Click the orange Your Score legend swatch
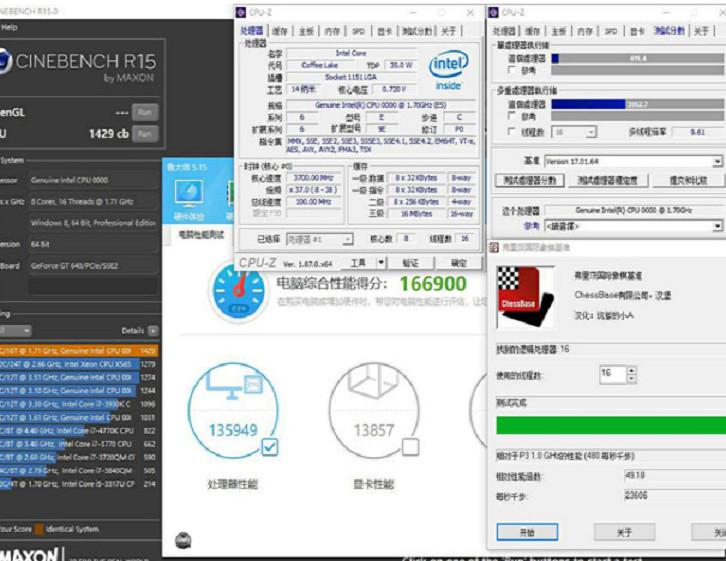 [x=39, y=529]
